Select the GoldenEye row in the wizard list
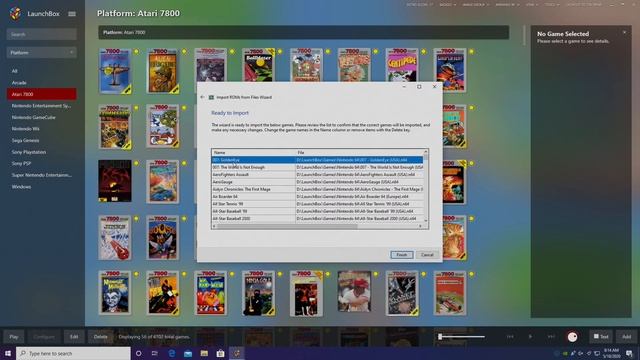Image resolution: width=640 pixels, height=360 pixels. point(317,160)
